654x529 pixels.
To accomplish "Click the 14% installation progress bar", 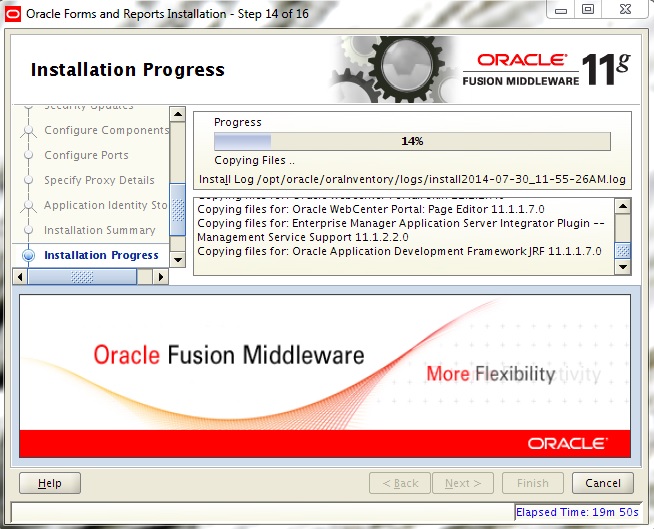I will [x=411, y=141].
